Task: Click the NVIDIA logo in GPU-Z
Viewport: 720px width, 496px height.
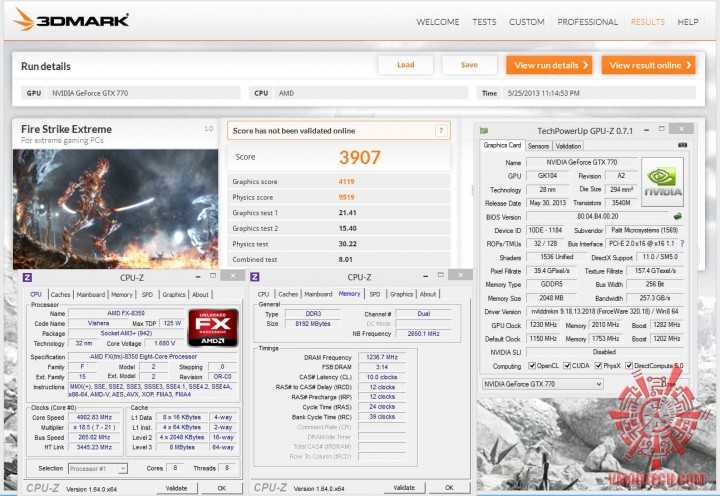Action: click(x=662, y=182)
